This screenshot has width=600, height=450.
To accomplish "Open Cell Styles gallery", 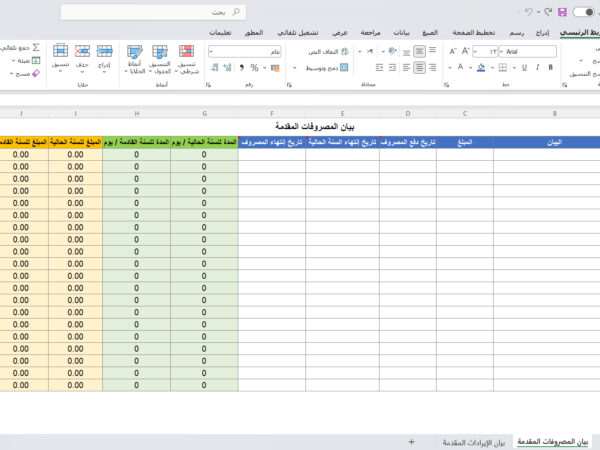I will 134,56.
